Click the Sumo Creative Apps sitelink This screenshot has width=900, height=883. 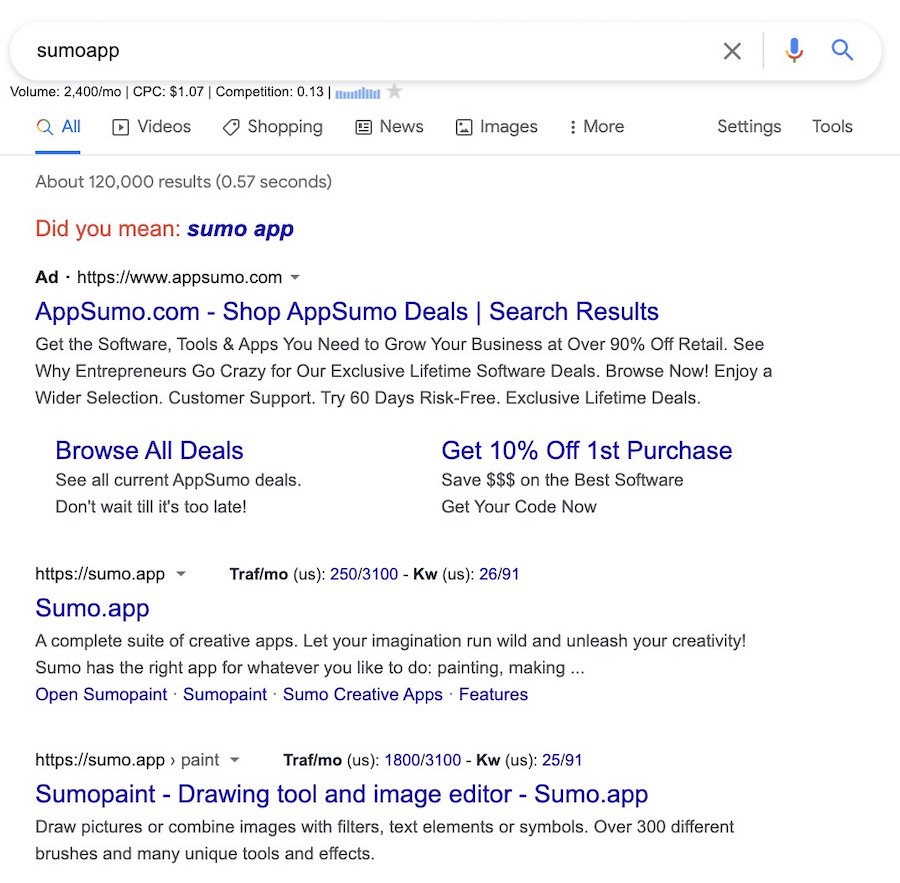click(363, 694)
